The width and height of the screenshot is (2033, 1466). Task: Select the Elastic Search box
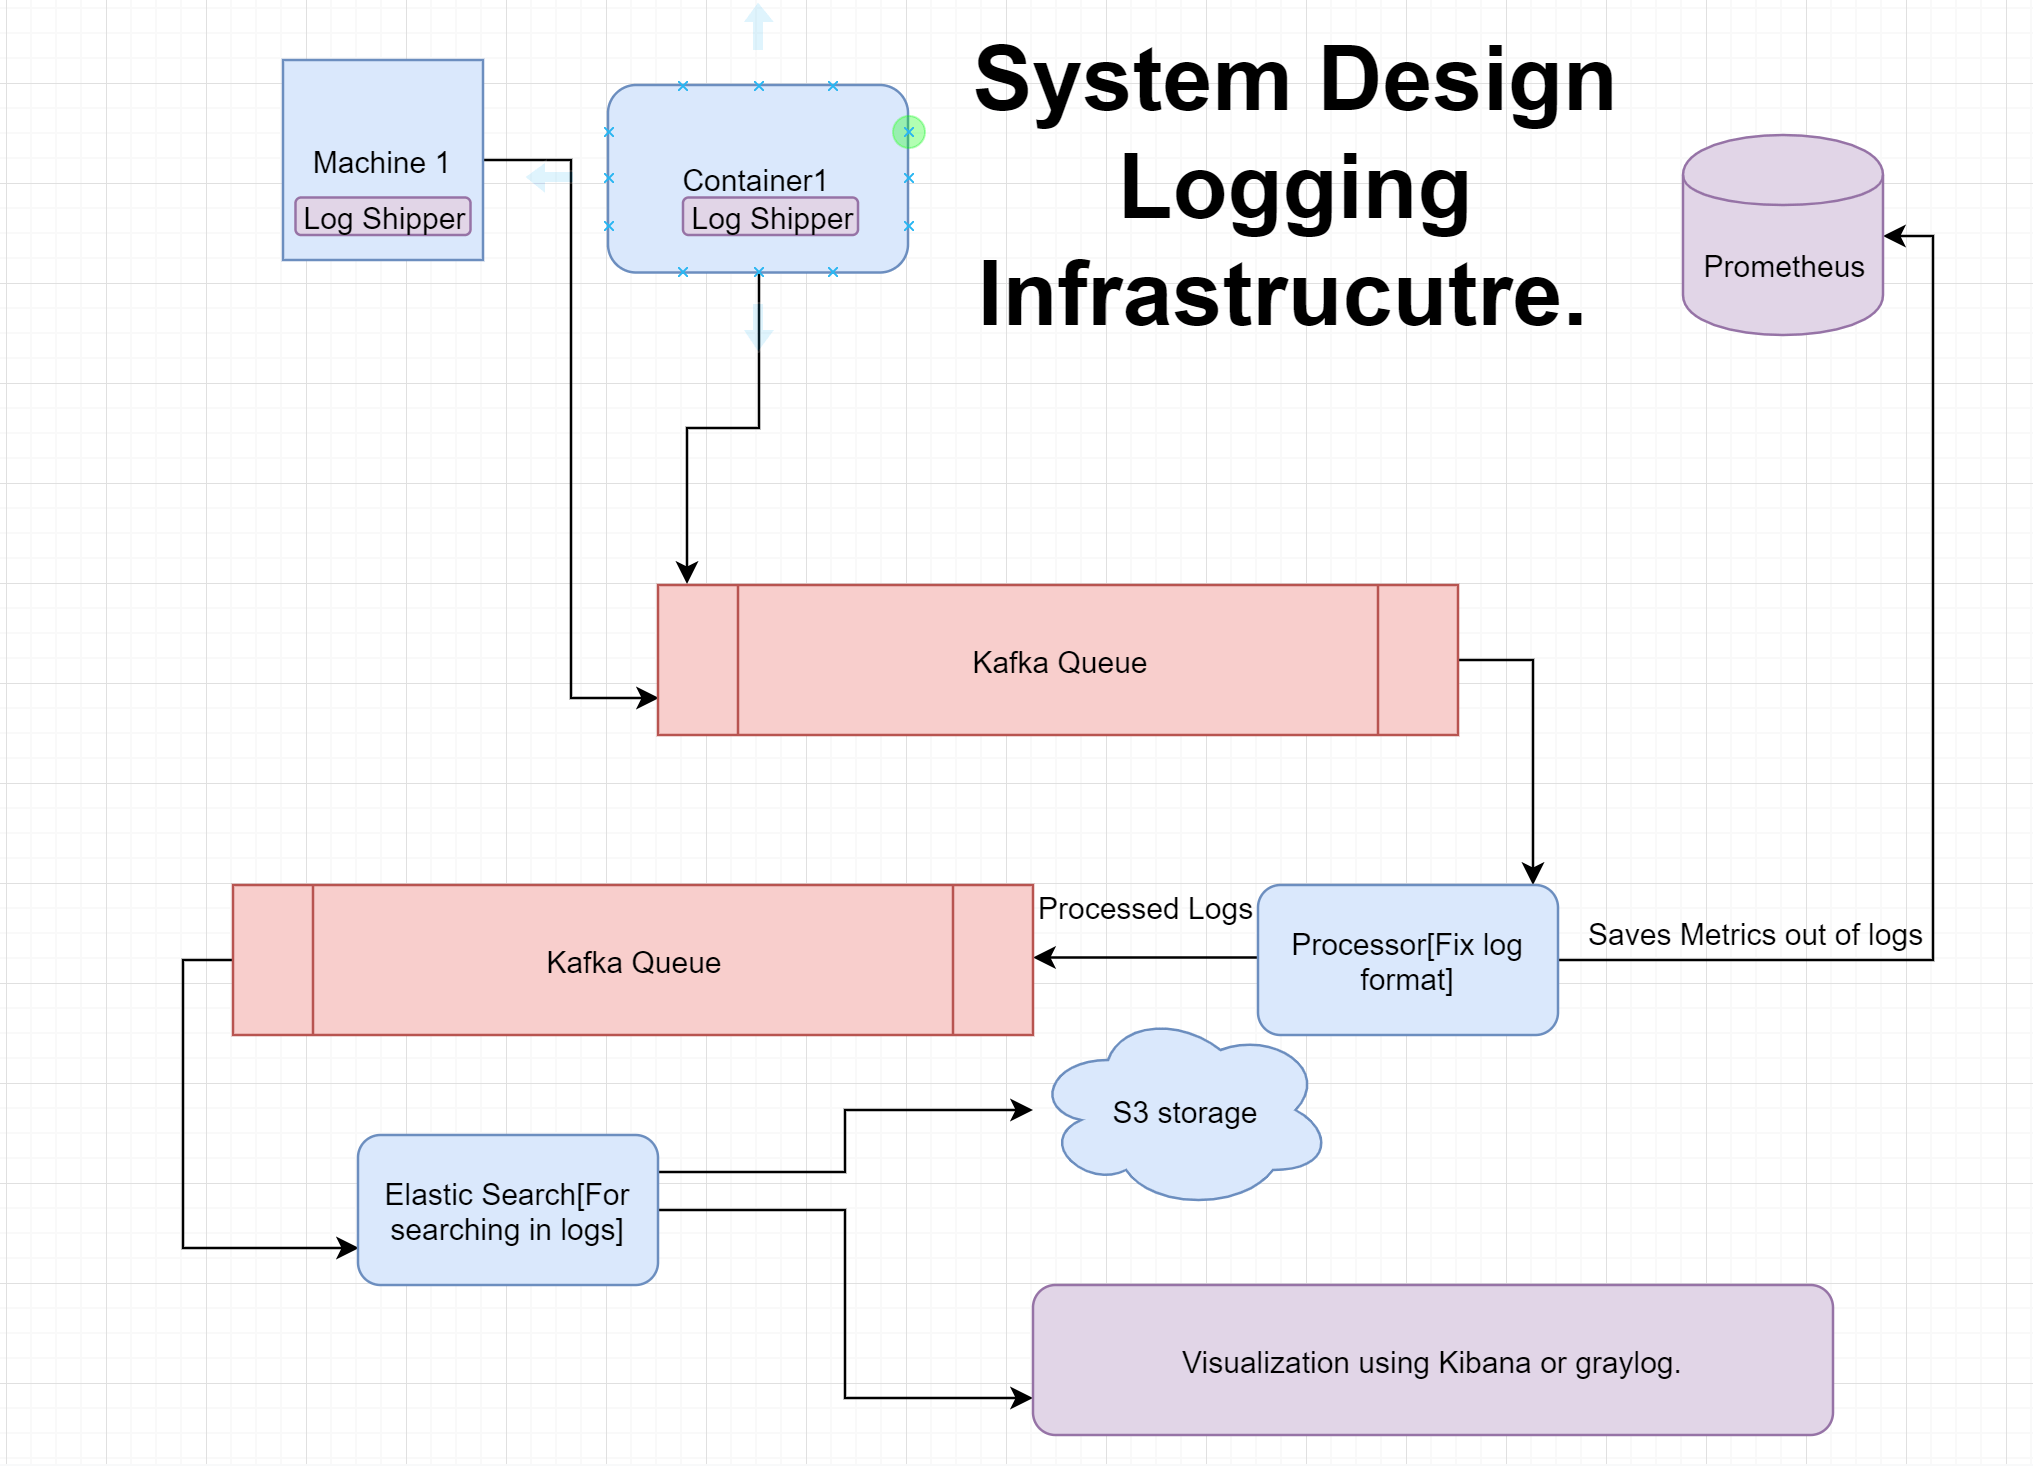tap(507, 1211)
